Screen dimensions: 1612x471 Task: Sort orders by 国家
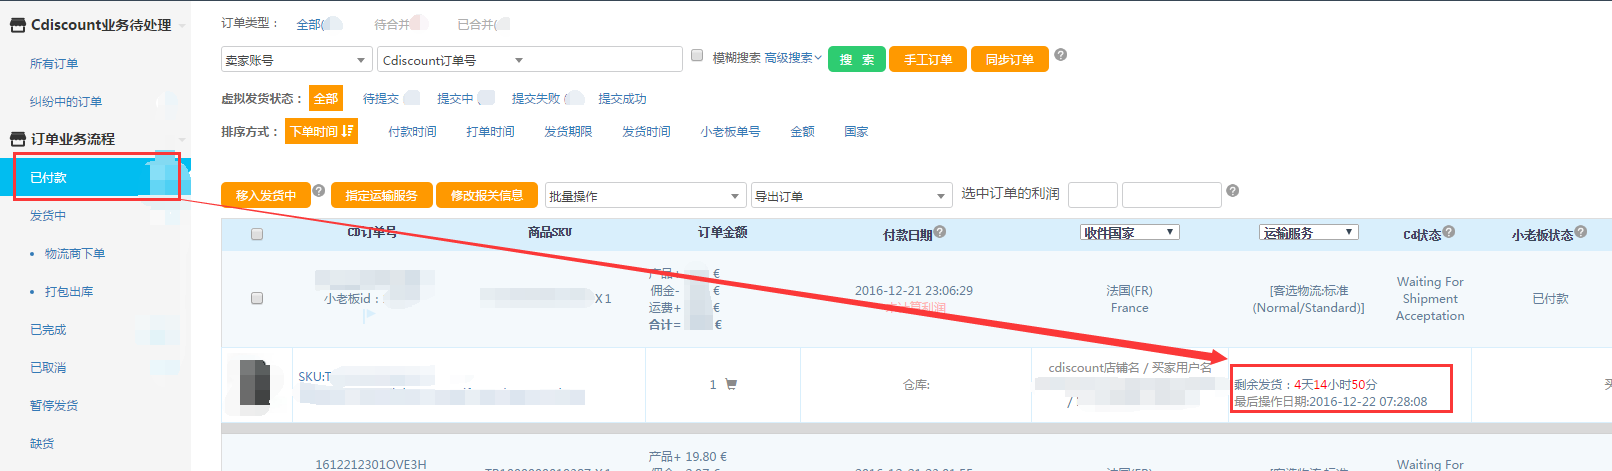point(856,131)
